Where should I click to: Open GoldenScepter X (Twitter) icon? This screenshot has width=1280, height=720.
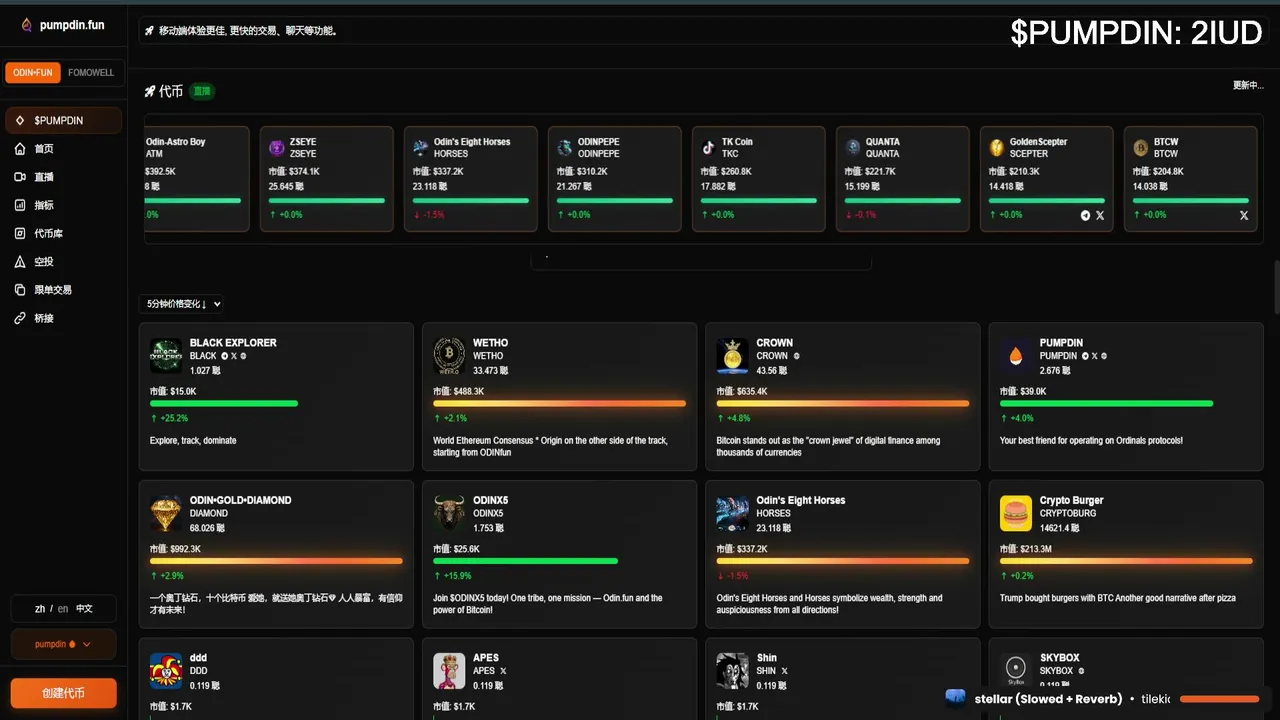(1100, 215)
